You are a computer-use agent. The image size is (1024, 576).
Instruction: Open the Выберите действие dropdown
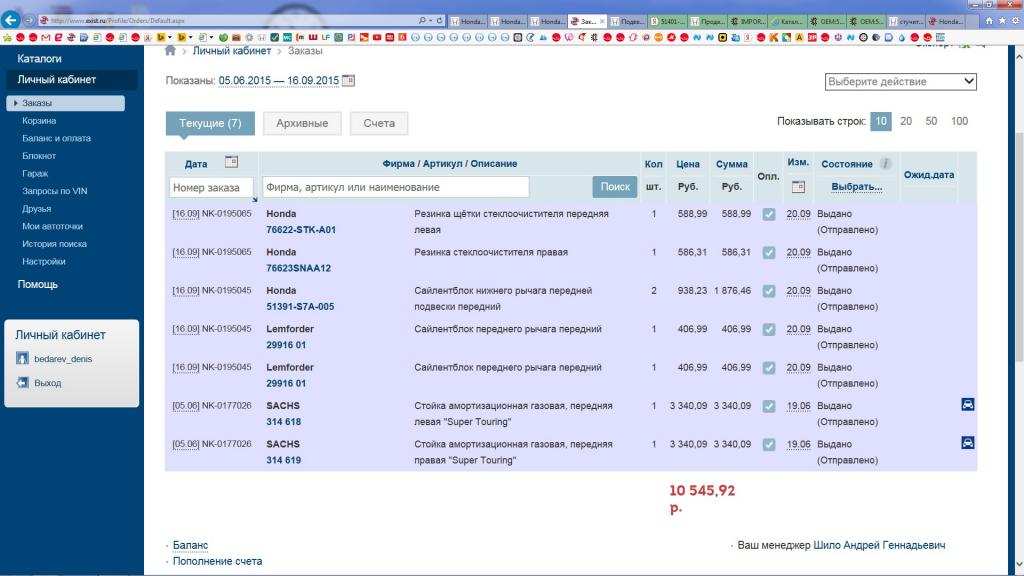click(x=900, y=82)
